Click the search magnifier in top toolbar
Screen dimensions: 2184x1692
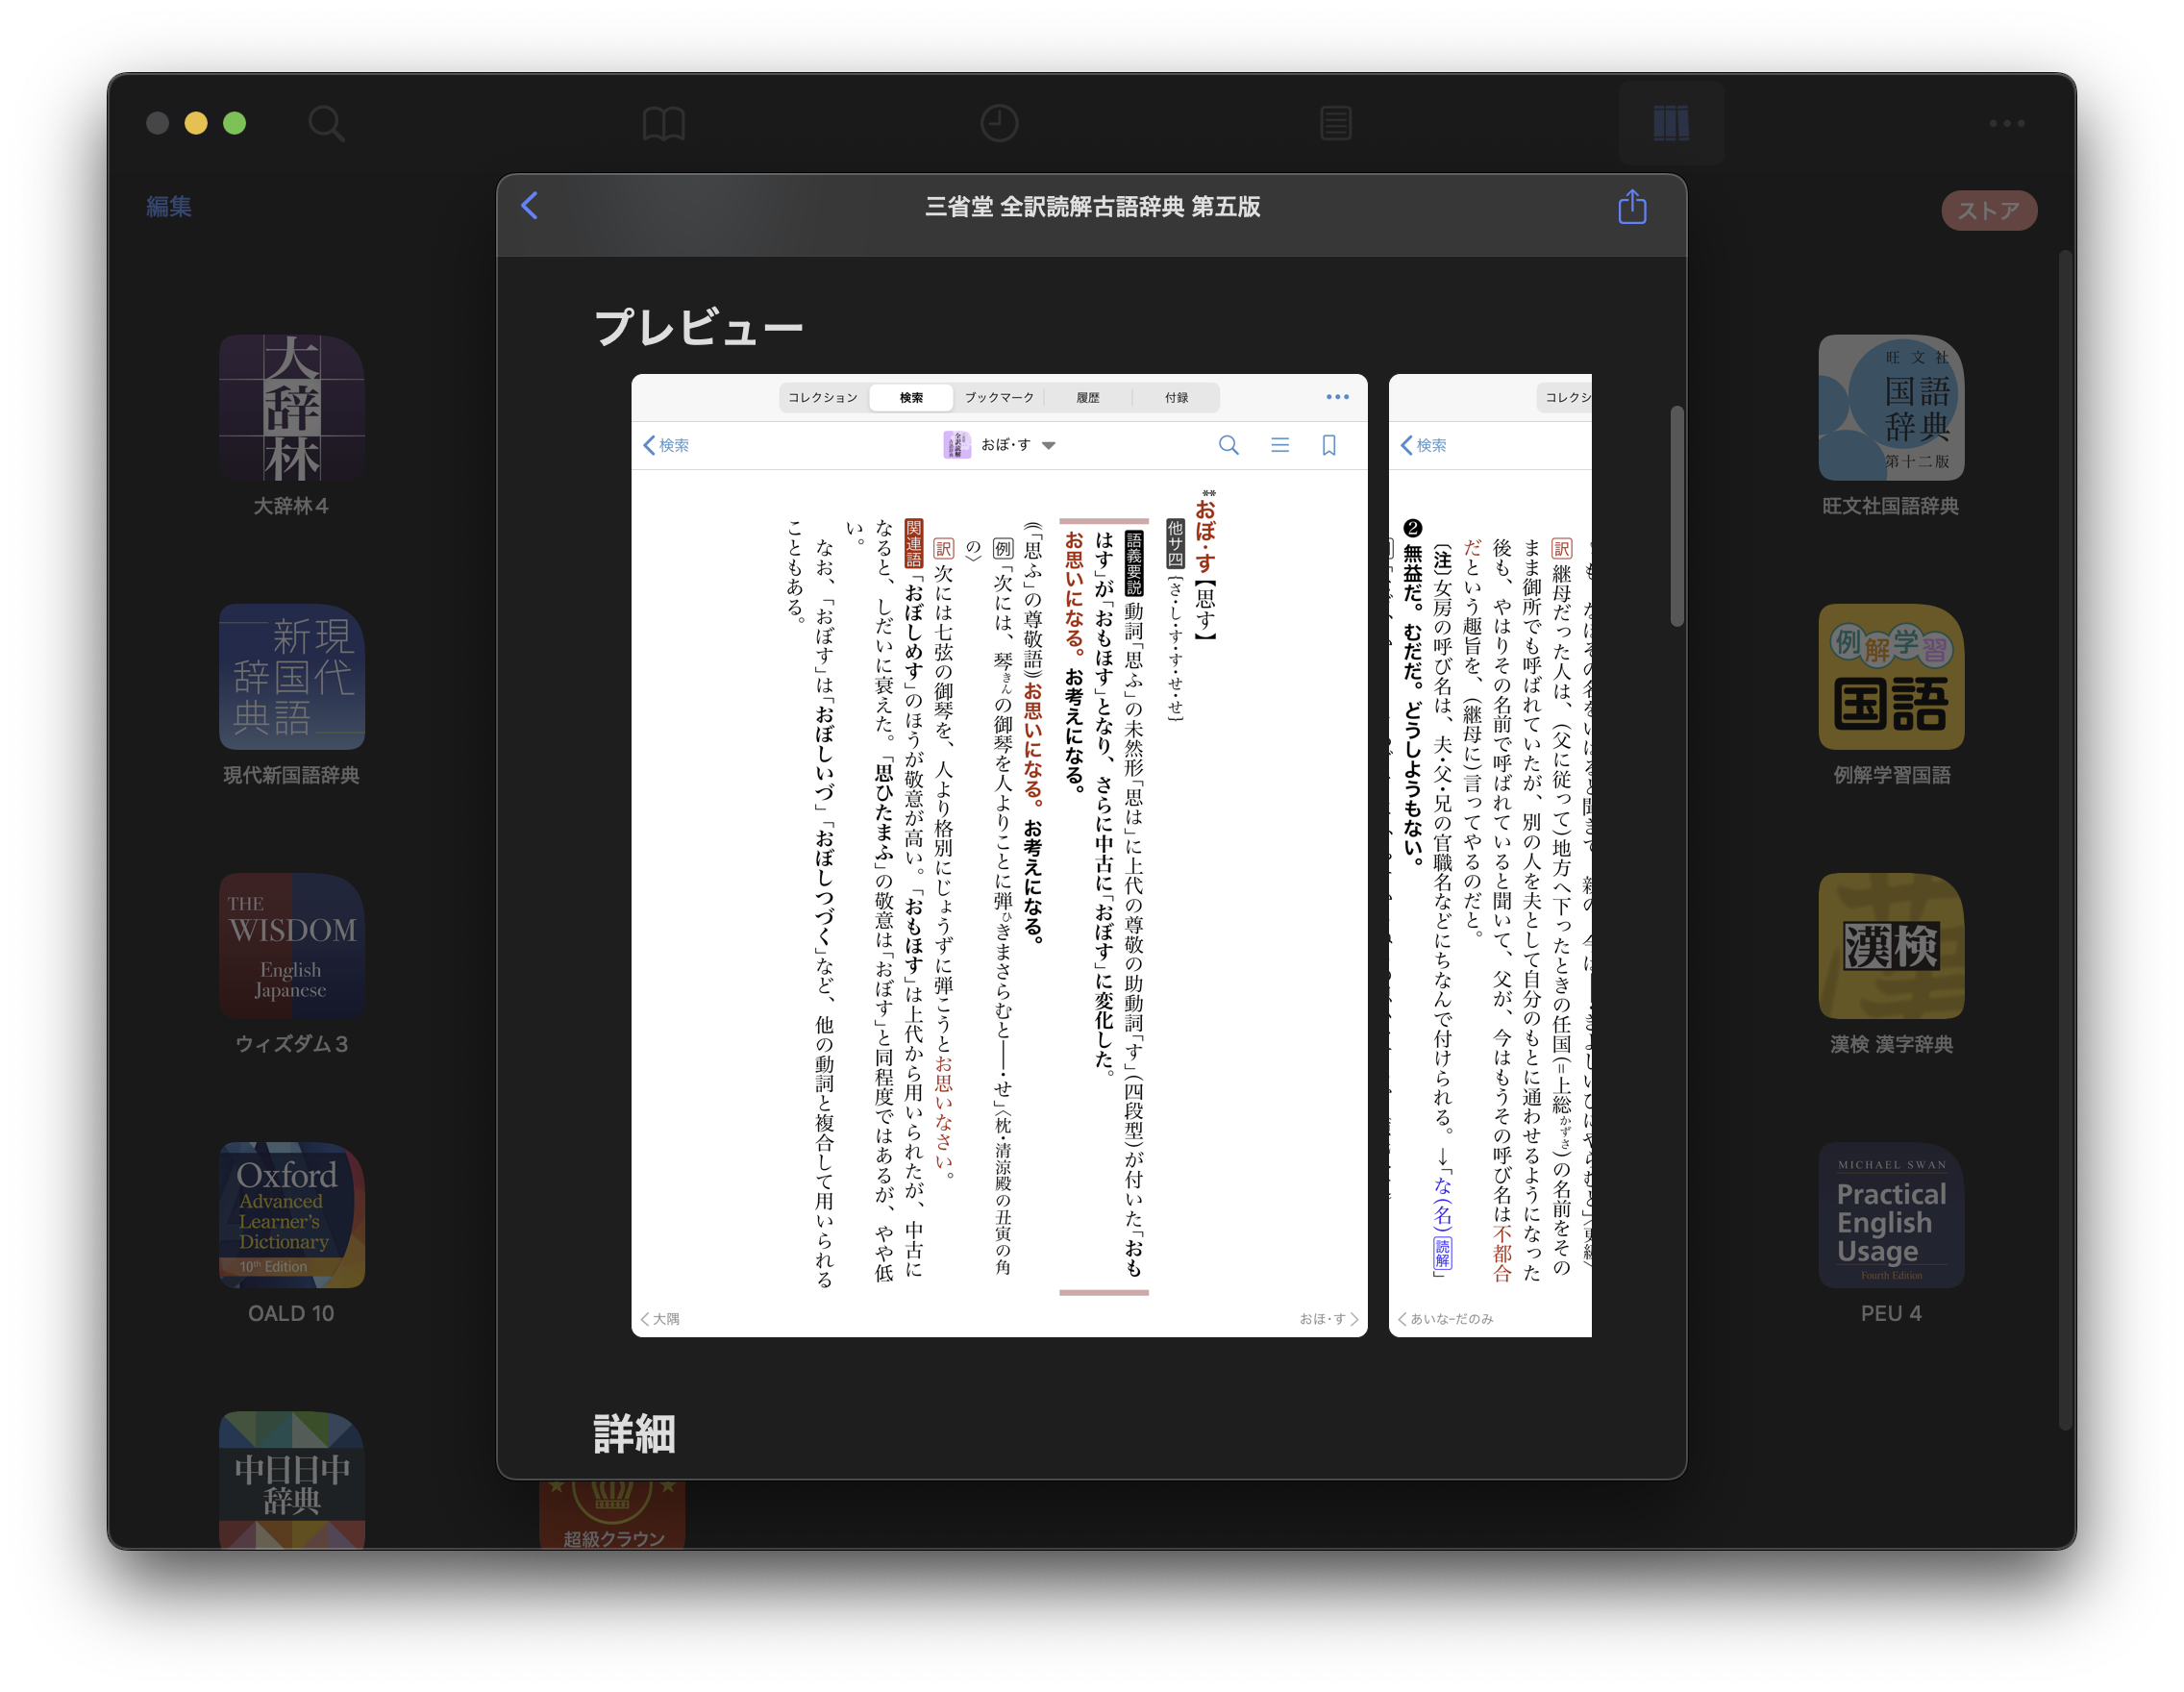point(326,124)
